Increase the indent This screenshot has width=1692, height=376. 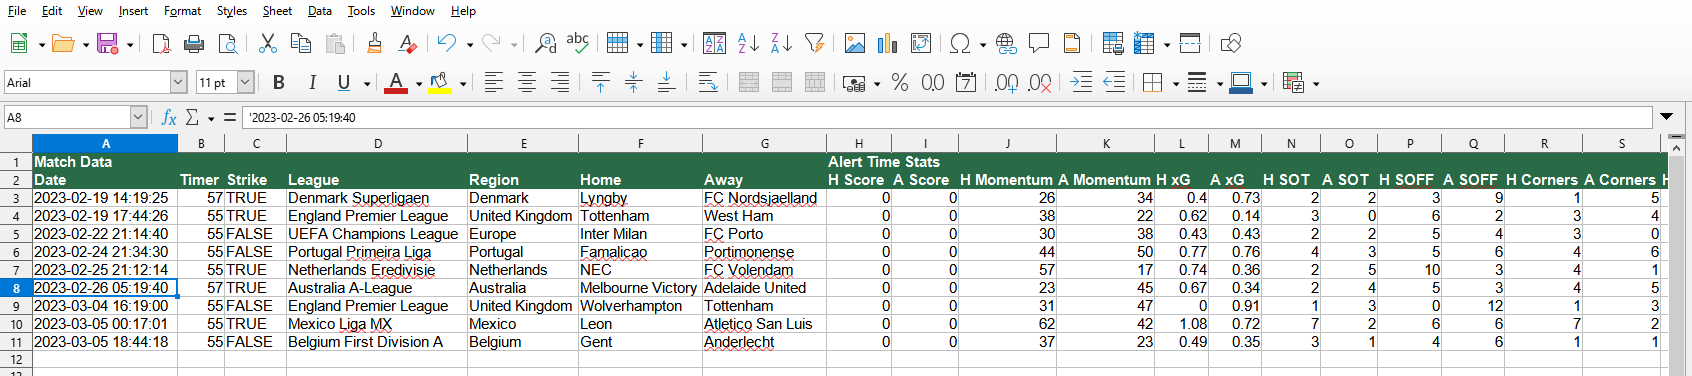click(1081, 82)
